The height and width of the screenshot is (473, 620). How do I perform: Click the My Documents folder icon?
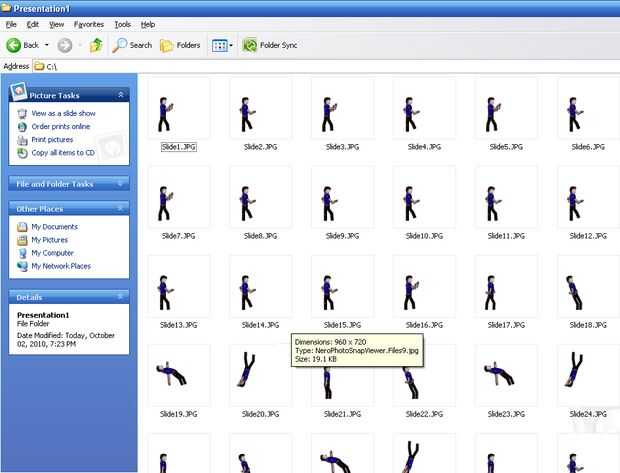coord(22,227)
